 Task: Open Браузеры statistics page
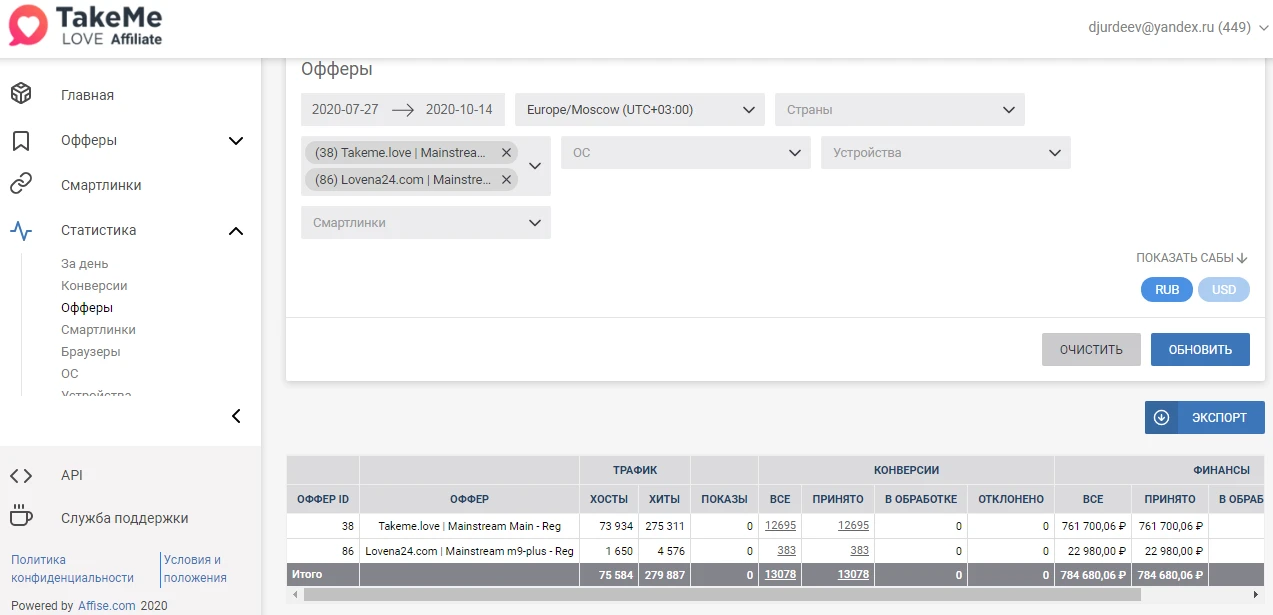[x=91, y=352]
